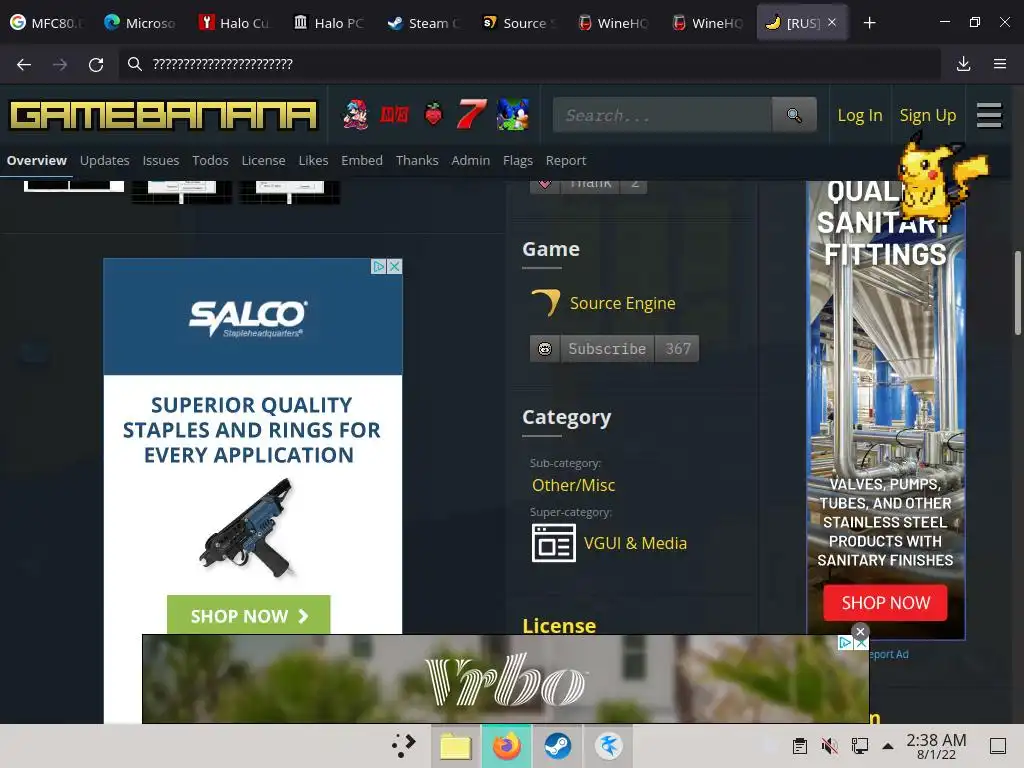Open the AdChoices icon on Salco ad
1024x768 pixels.
[x=379, y=266]
